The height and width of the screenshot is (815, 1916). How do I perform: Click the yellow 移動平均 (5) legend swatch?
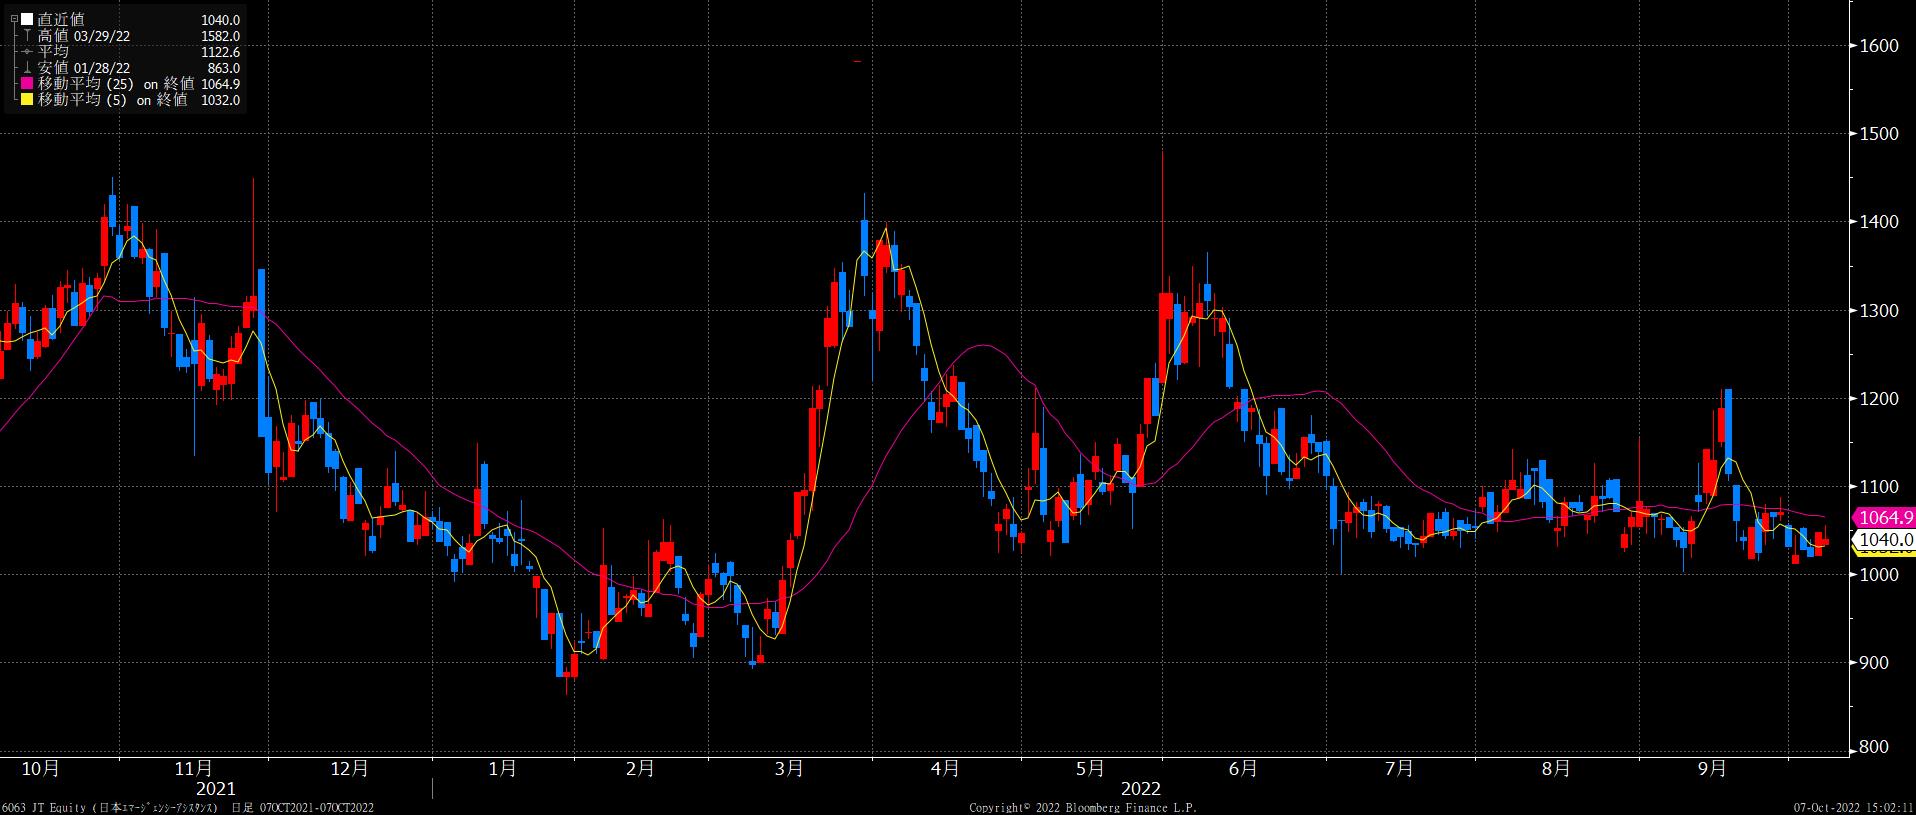pyautogui.click(x=27, y=100)
